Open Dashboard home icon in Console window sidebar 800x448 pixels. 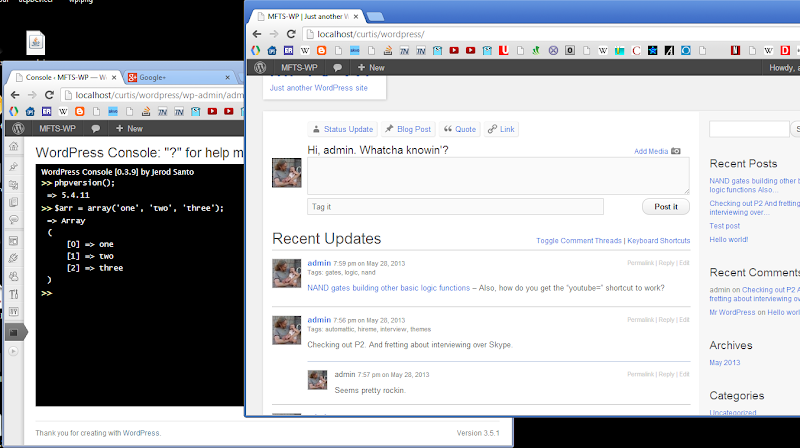pos(13,146)
